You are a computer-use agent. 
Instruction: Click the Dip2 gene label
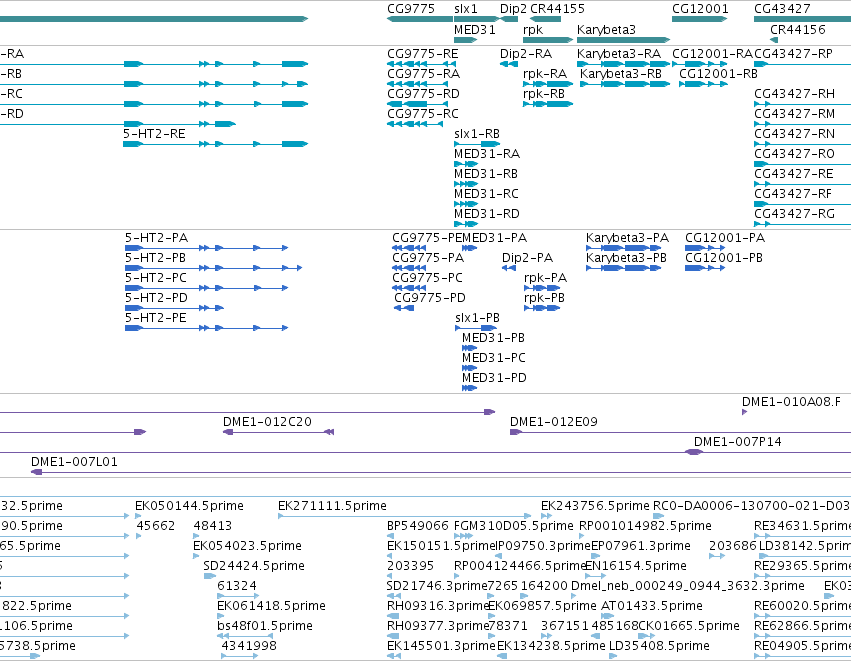pyautogui.click(x=513, y=9)
